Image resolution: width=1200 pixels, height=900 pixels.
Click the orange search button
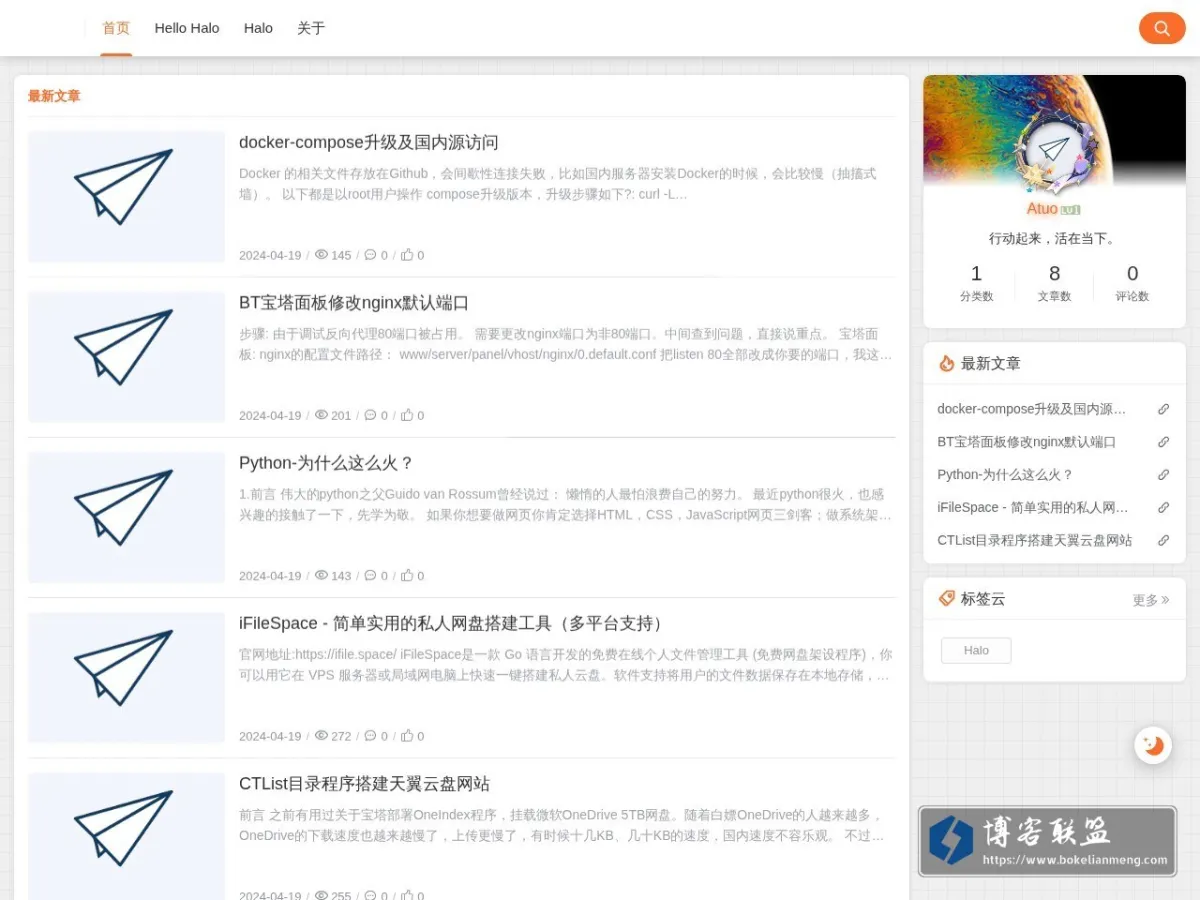click(1162, 28)
